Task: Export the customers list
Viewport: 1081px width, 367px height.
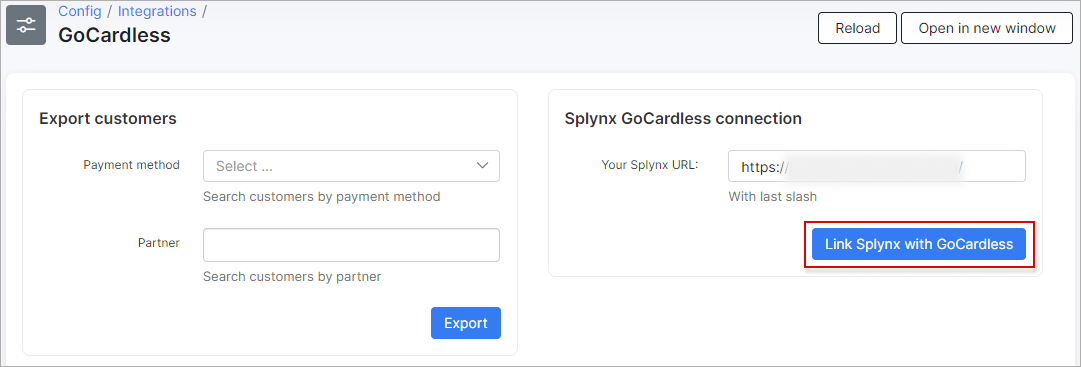Action: click(466, 323)
